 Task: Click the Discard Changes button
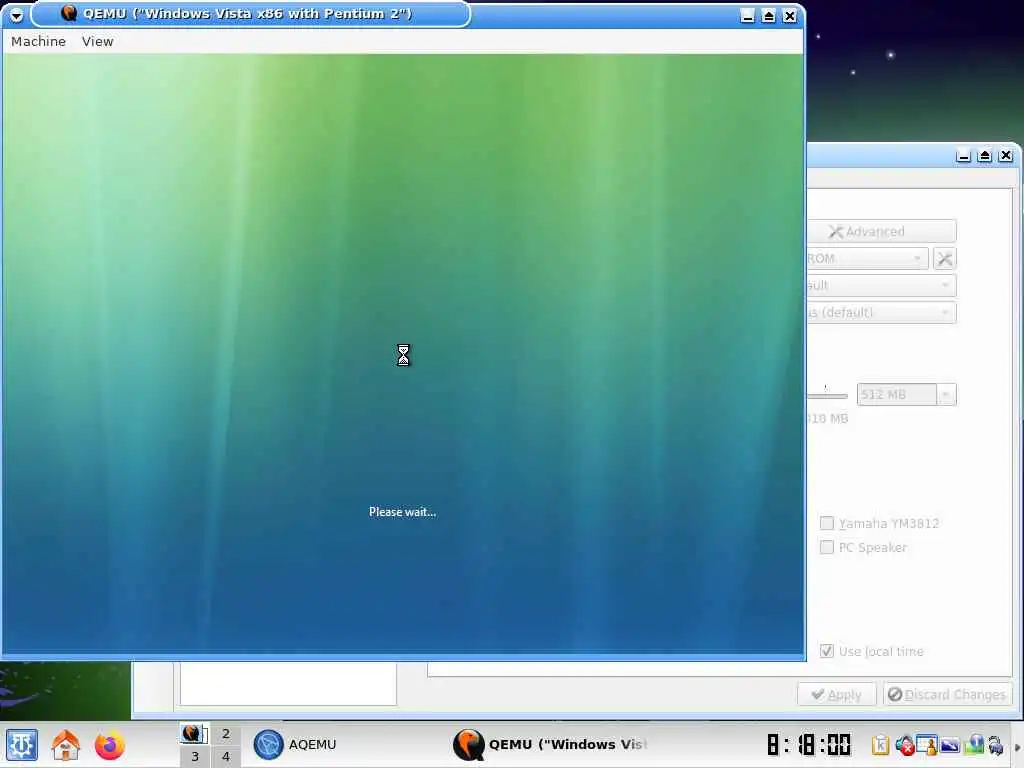coord(948,694)
